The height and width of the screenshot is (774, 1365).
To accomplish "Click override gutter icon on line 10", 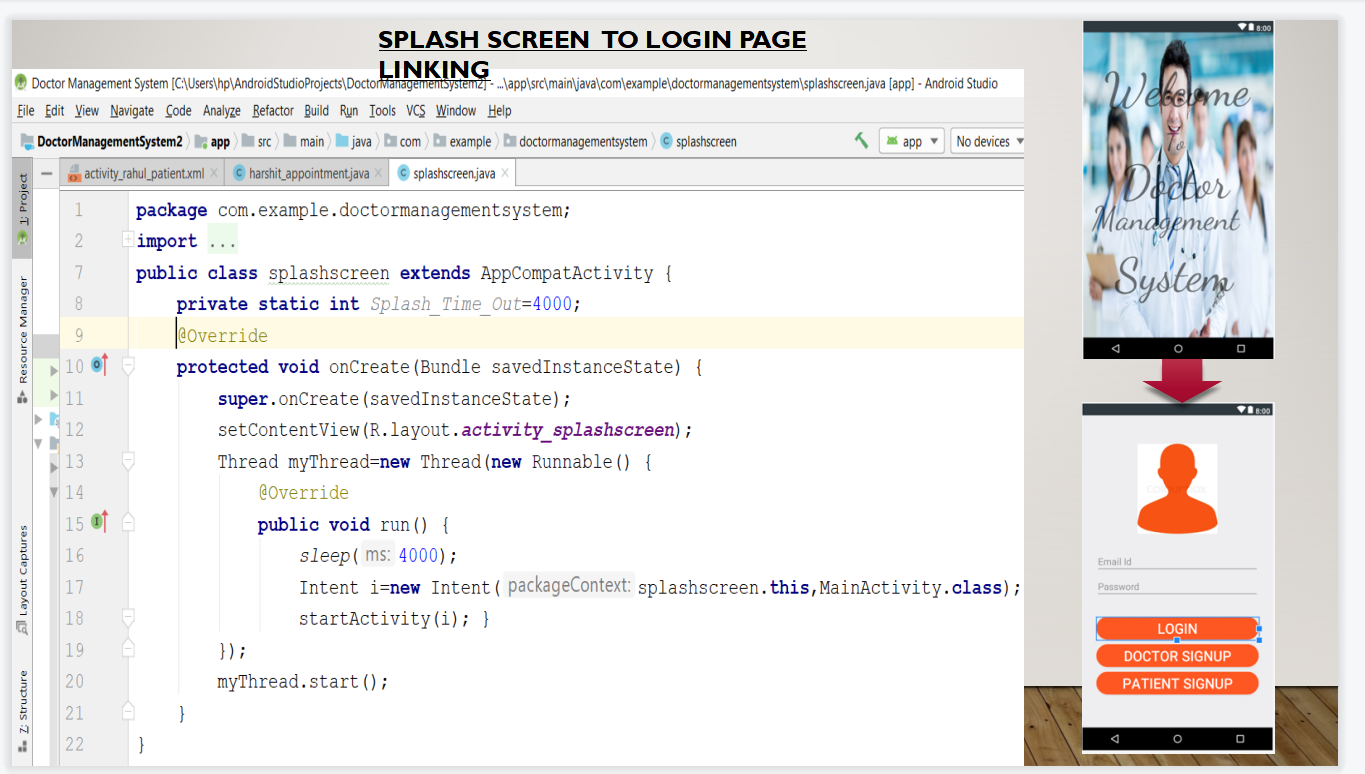I will [x=99, y=366].
